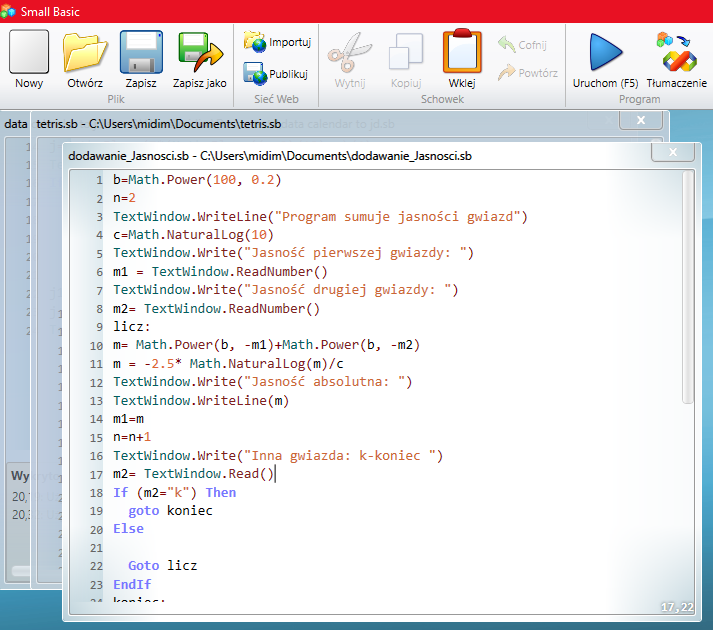Click goto koniec on line 19

[171, 511]
